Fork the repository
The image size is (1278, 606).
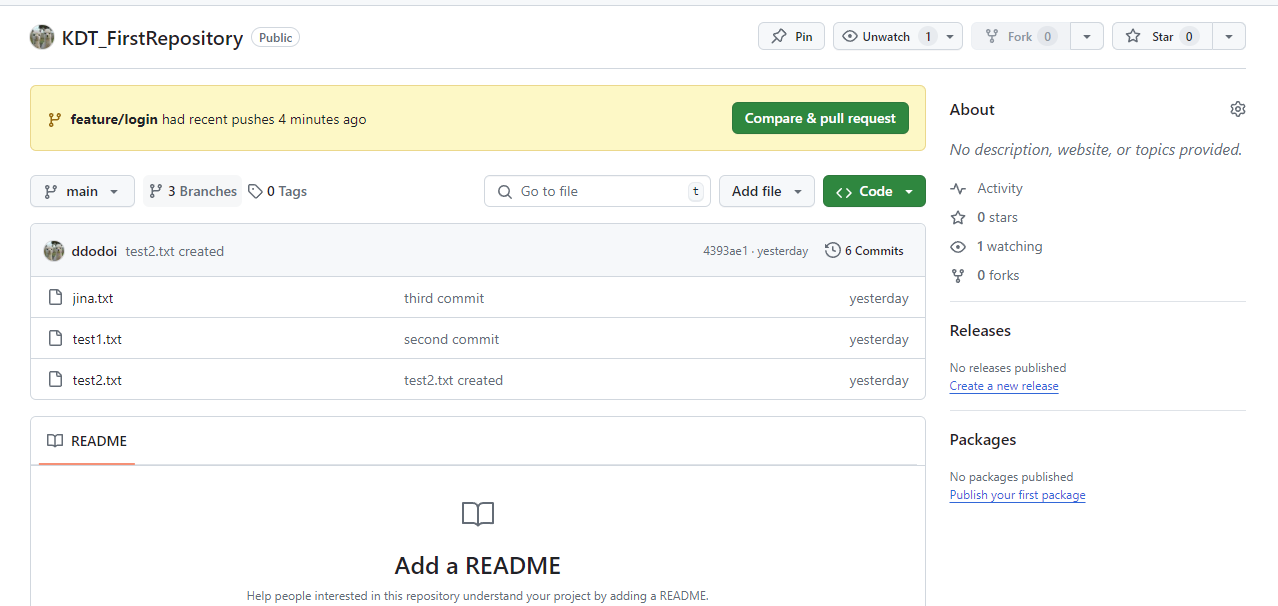point(1020,36)
